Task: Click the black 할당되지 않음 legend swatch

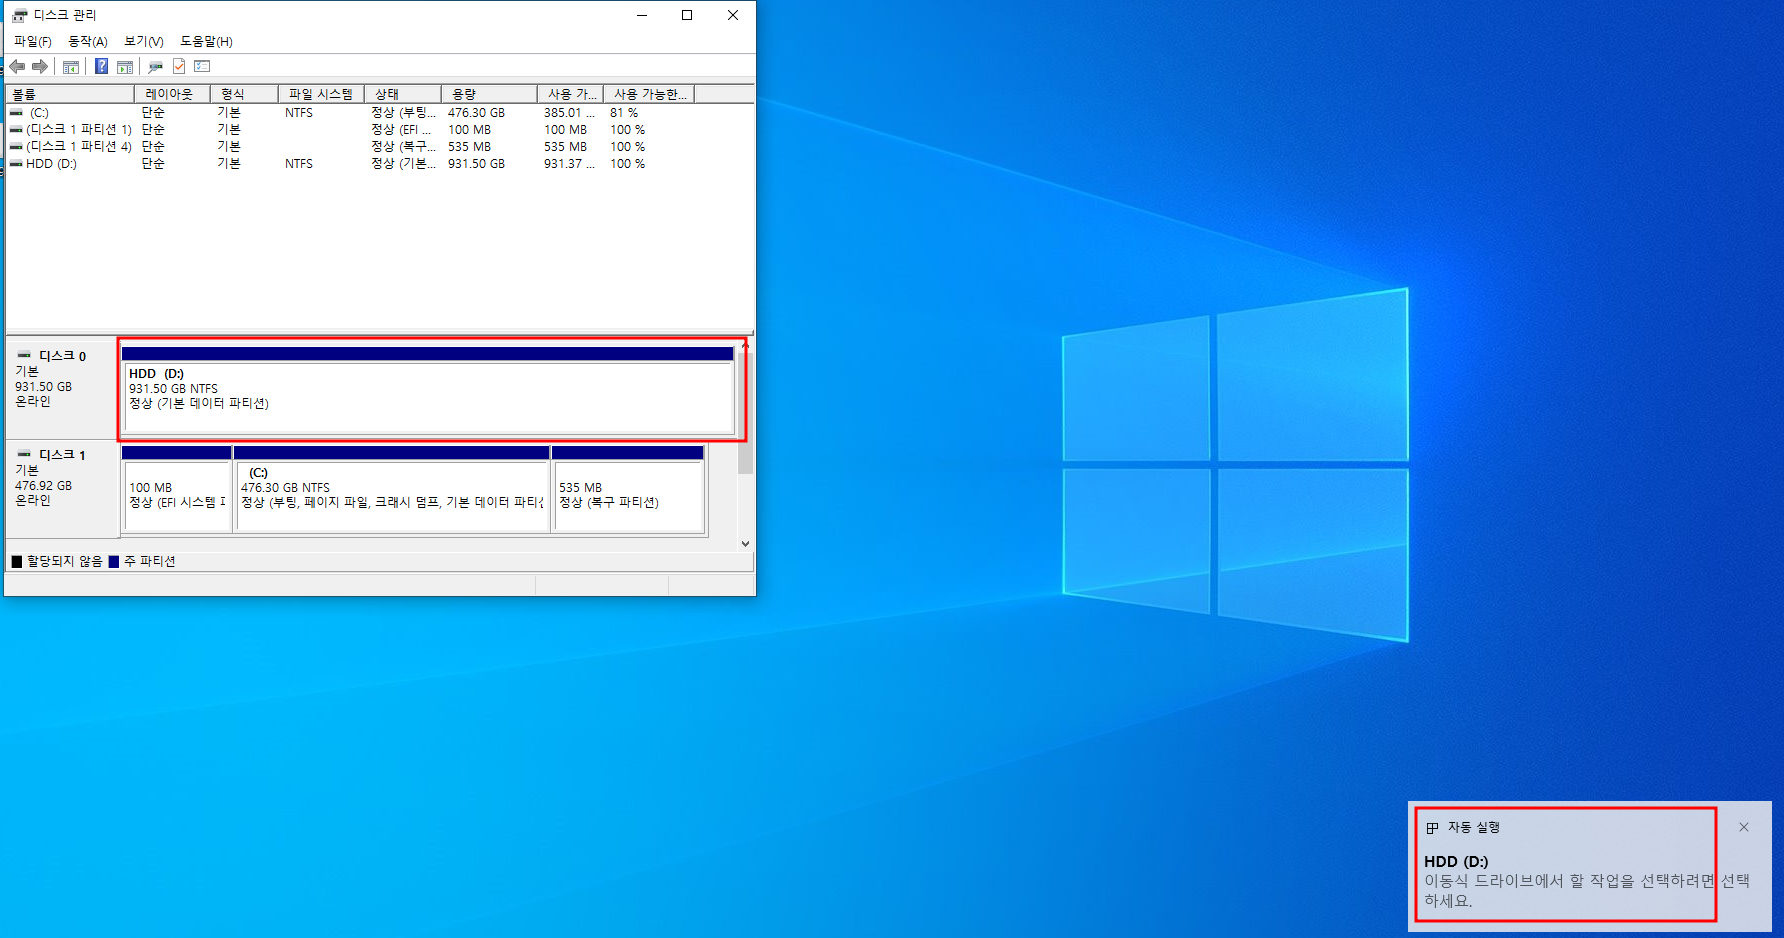Action: tap(16, 562)
